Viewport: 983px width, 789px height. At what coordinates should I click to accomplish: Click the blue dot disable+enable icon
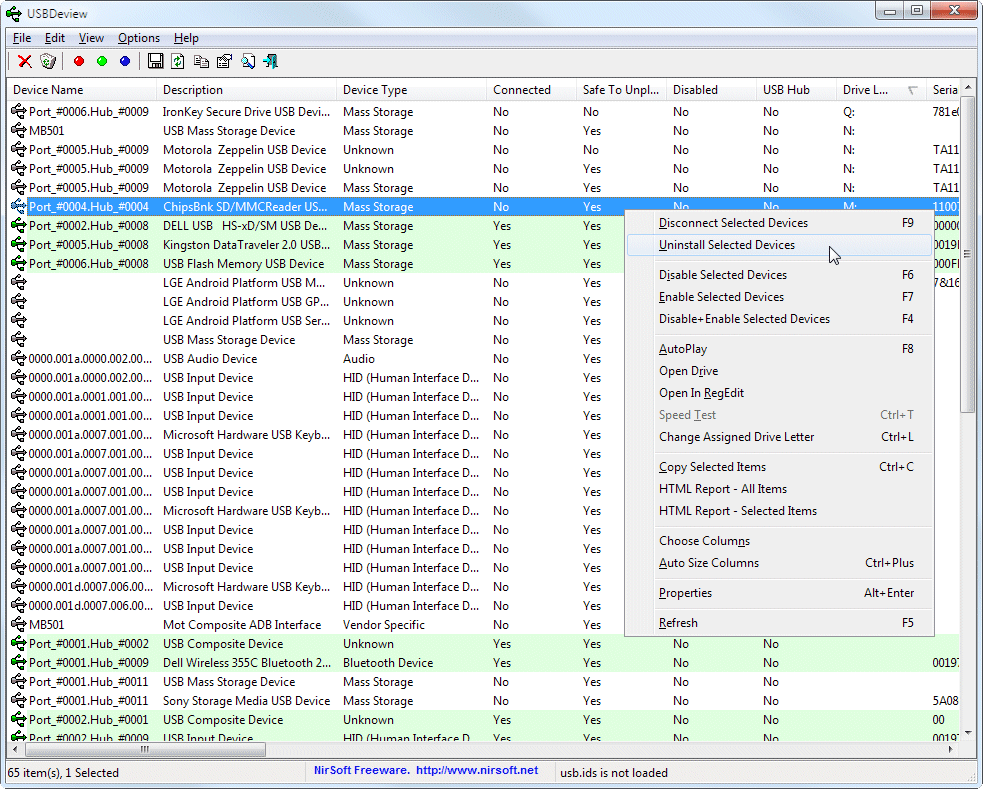coord(125,61)
